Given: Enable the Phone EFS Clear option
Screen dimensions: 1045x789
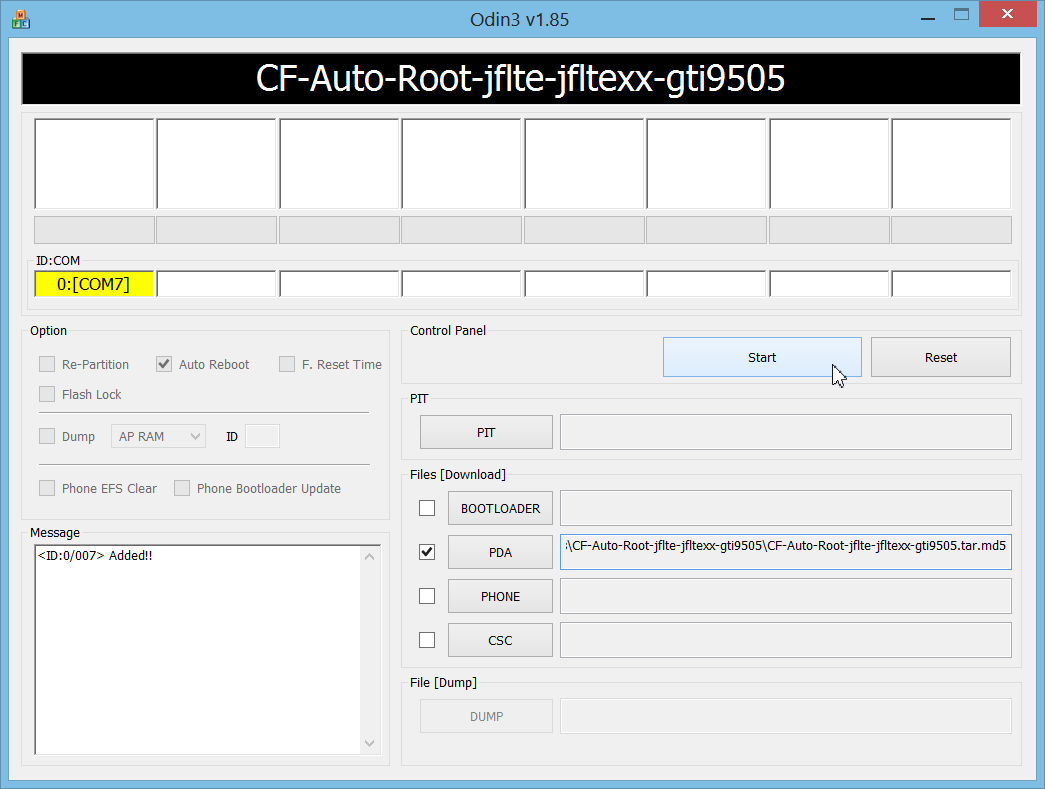Looking at the screenshot, I should [x=46, y=488].
